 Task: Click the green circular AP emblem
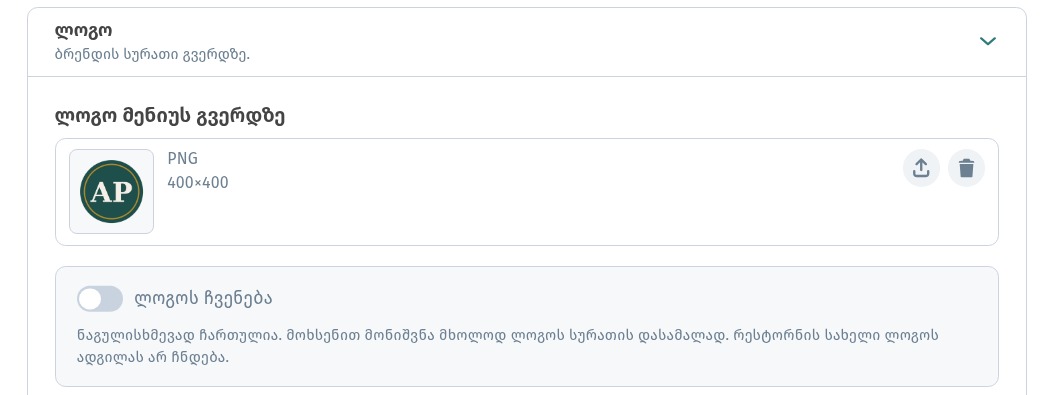(111, 191)
